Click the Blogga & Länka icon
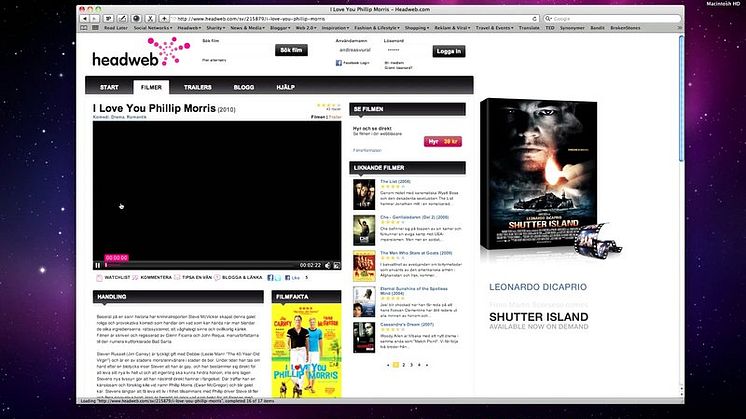Screen dimensions: 746x419 (217, 278)
